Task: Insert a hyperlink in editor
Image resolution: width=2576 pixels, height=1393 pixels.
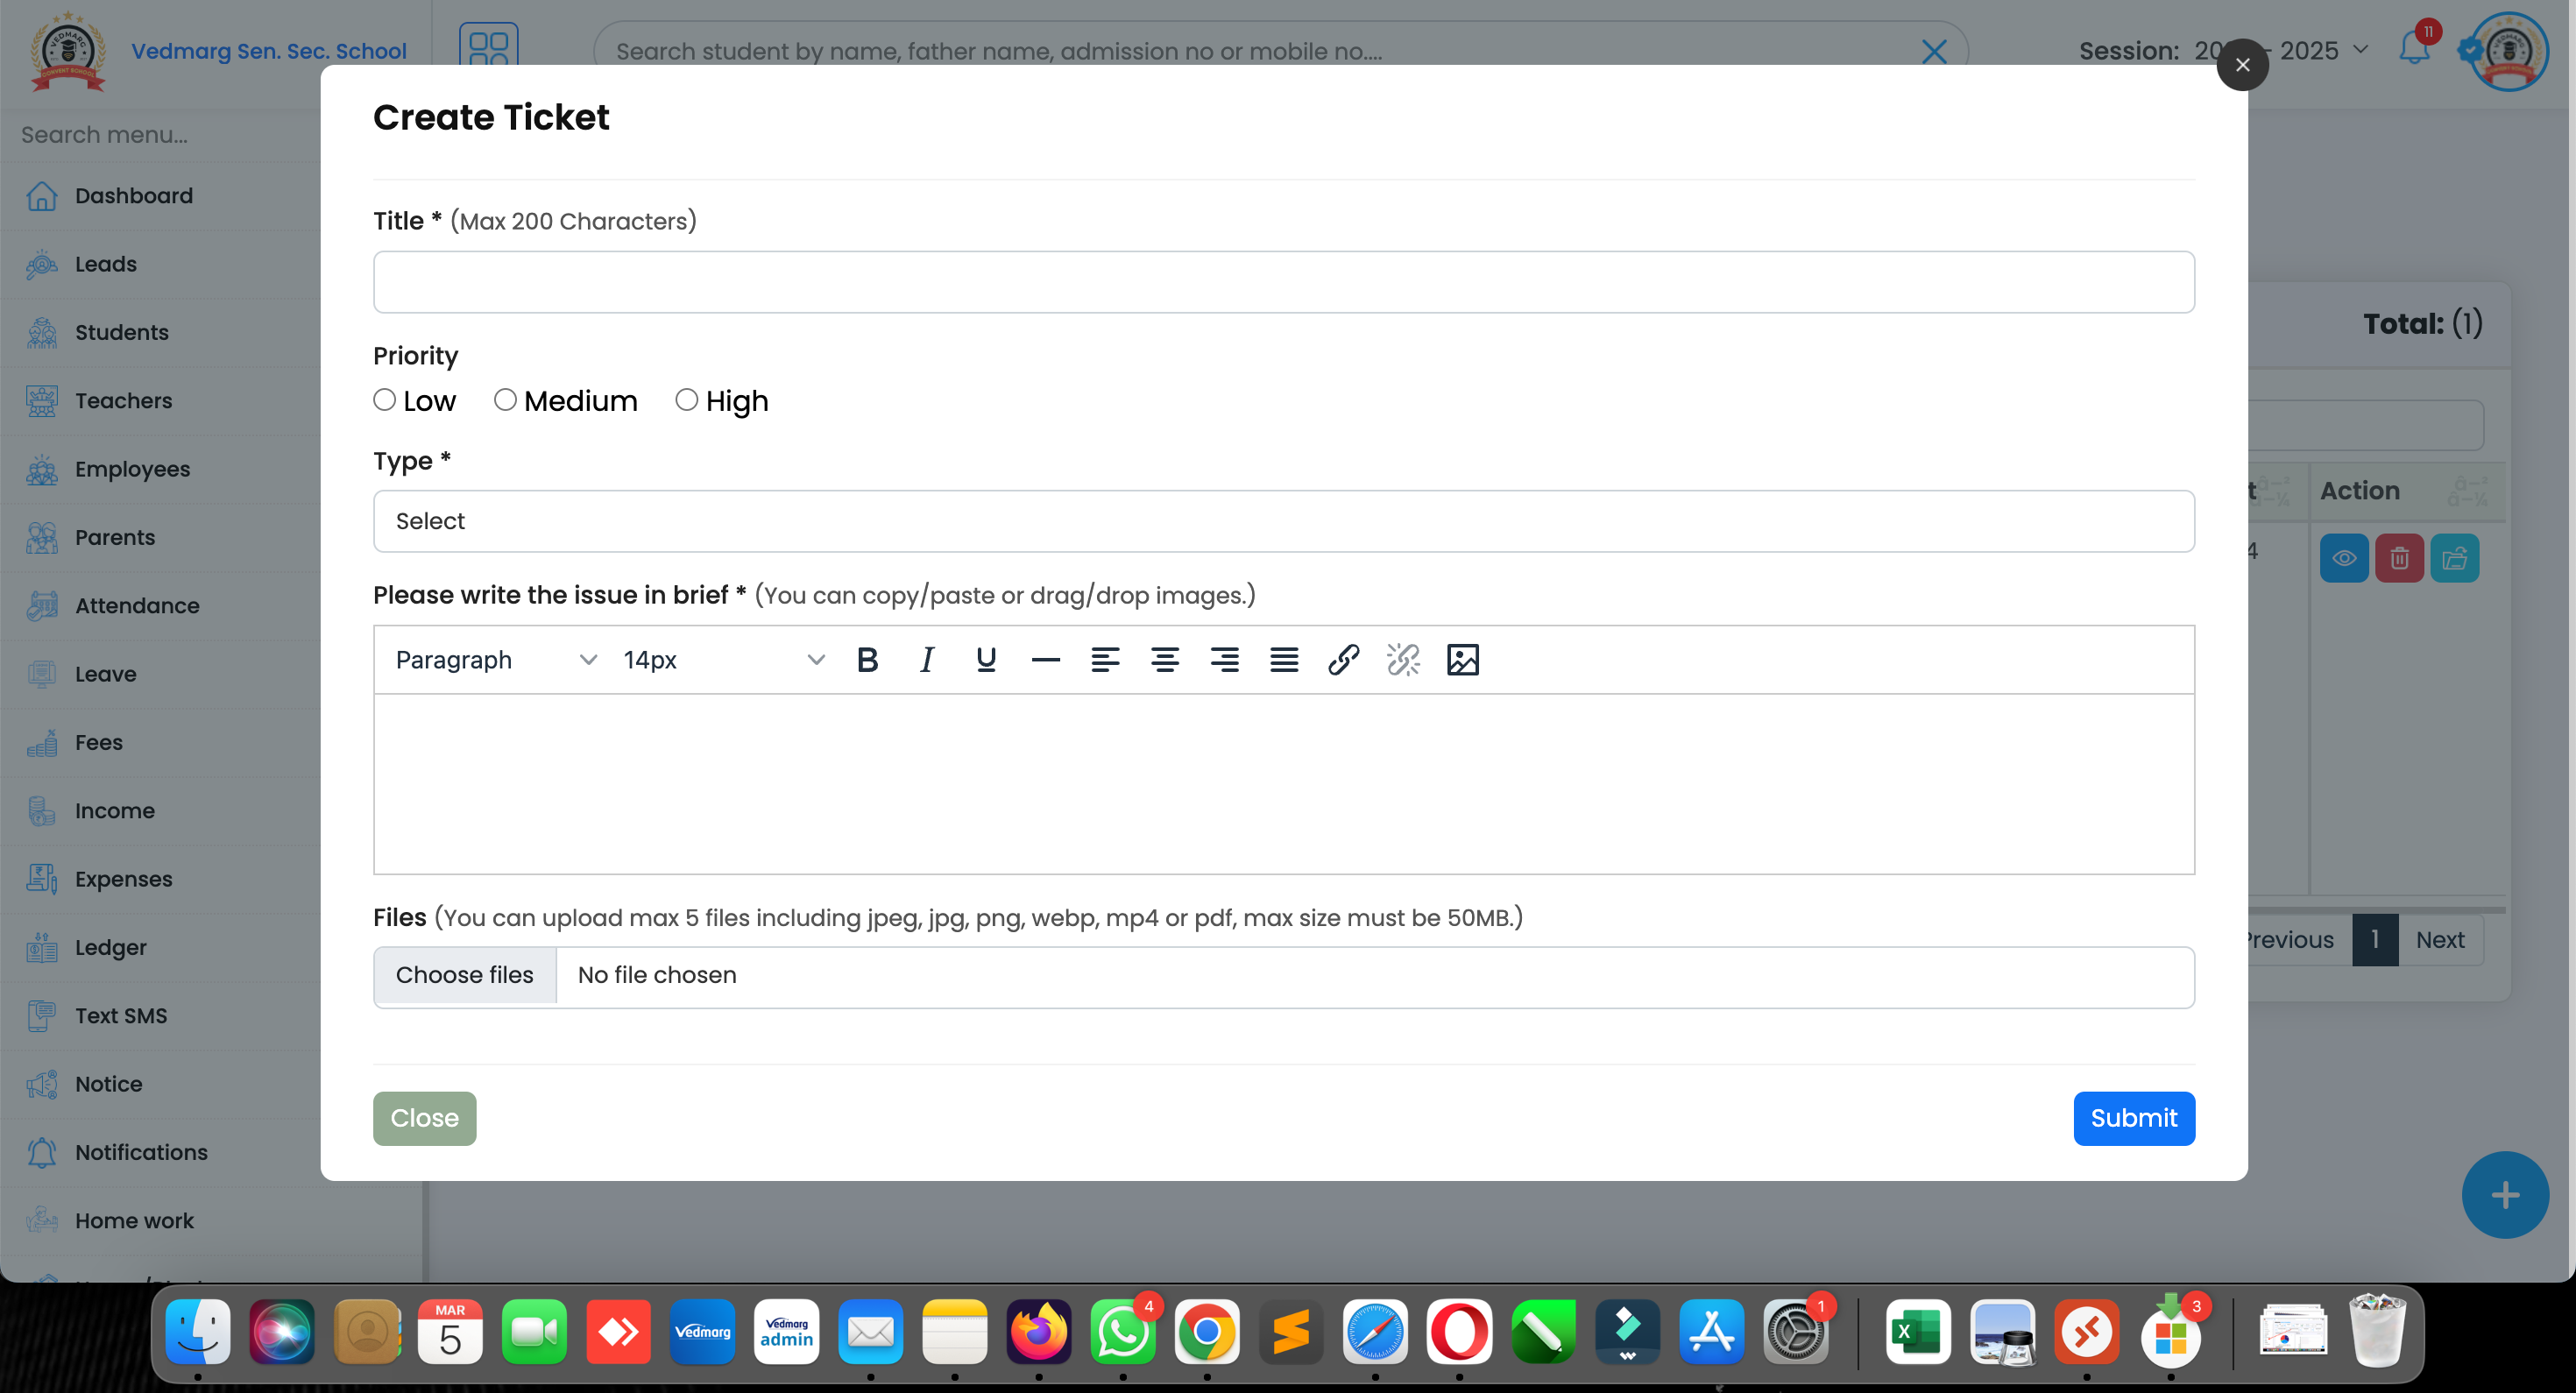Action: click(x=1343, y=660)
